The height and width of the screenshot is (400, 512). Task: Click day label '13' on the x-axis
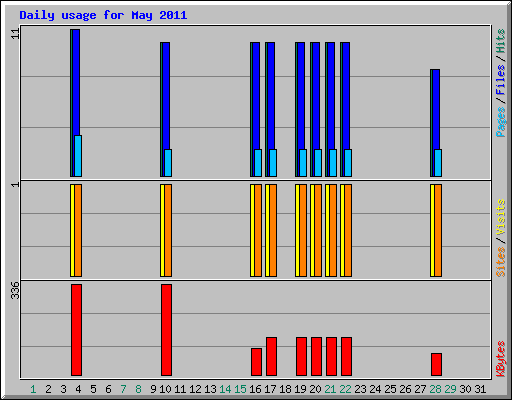[210, 389]
